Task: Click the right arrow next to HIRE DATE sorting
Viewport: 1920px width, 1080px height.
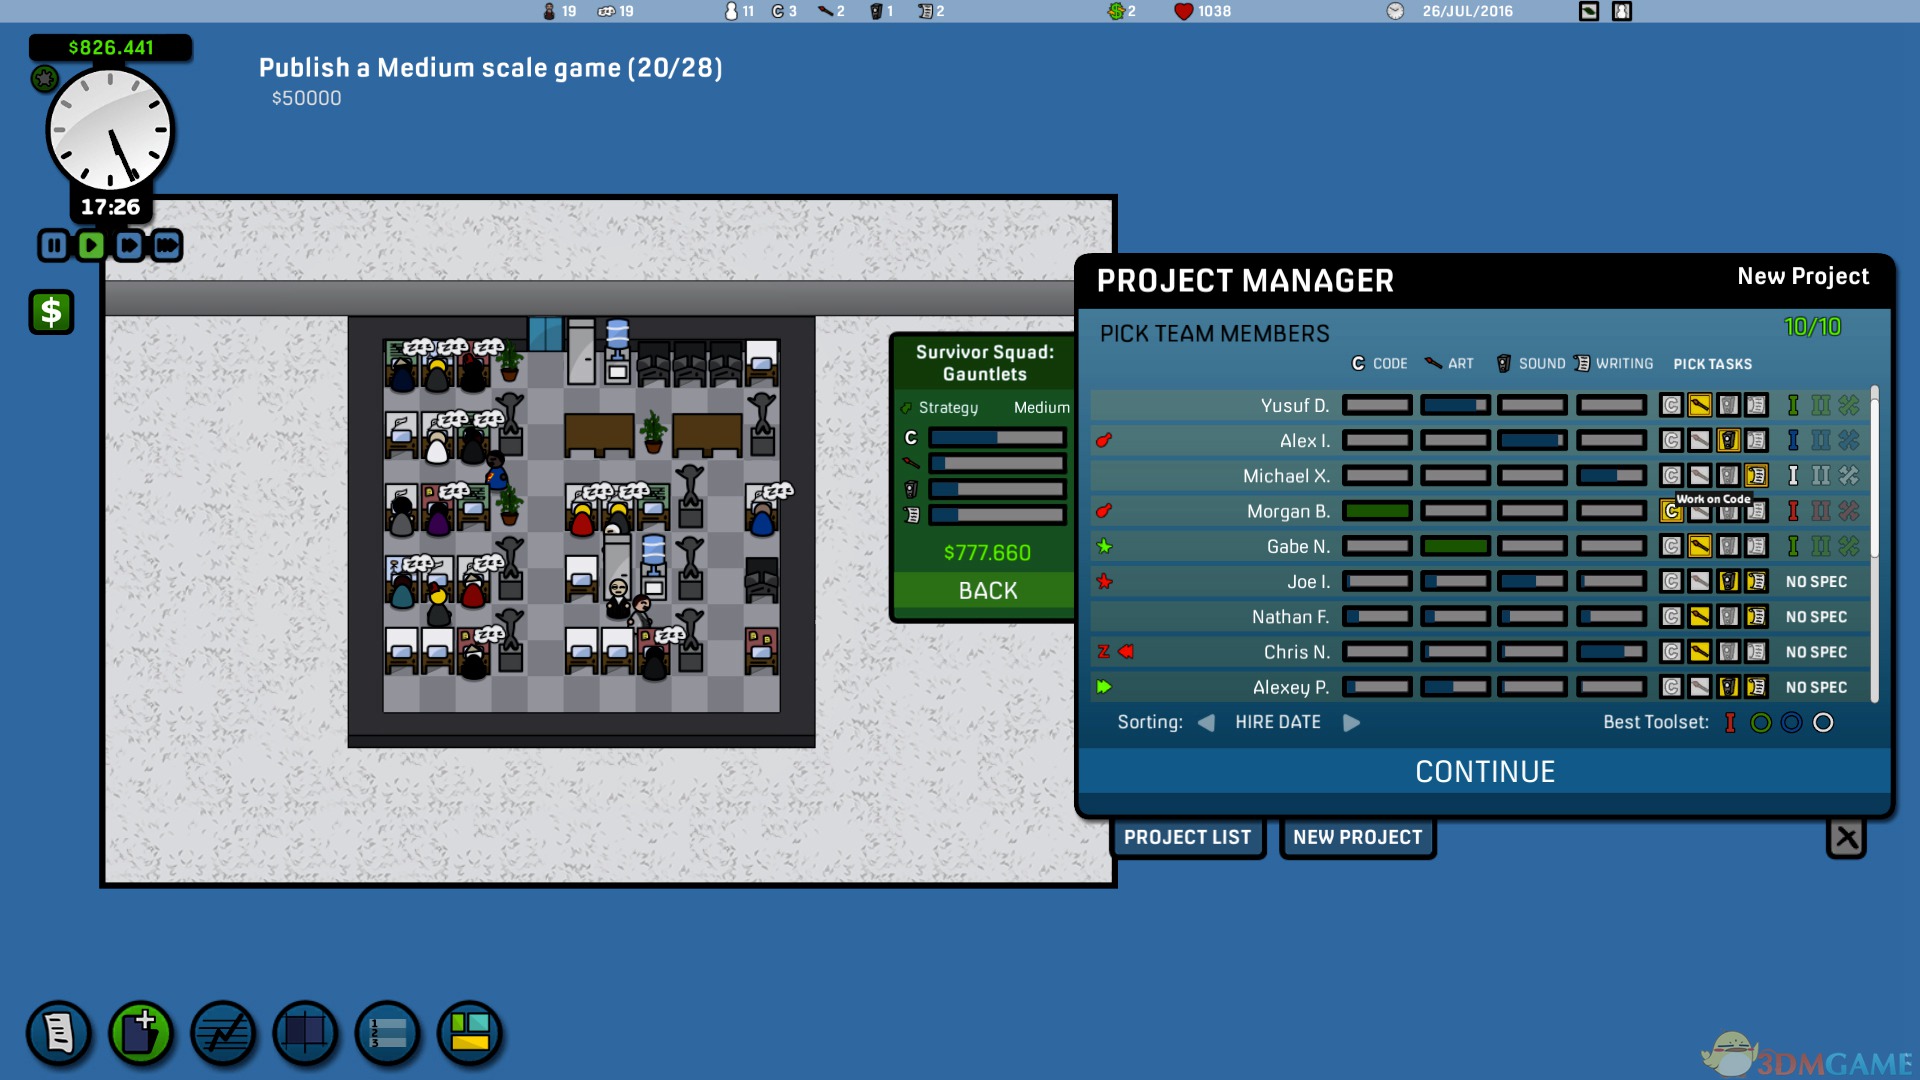Action: (x=1353, y=723)
